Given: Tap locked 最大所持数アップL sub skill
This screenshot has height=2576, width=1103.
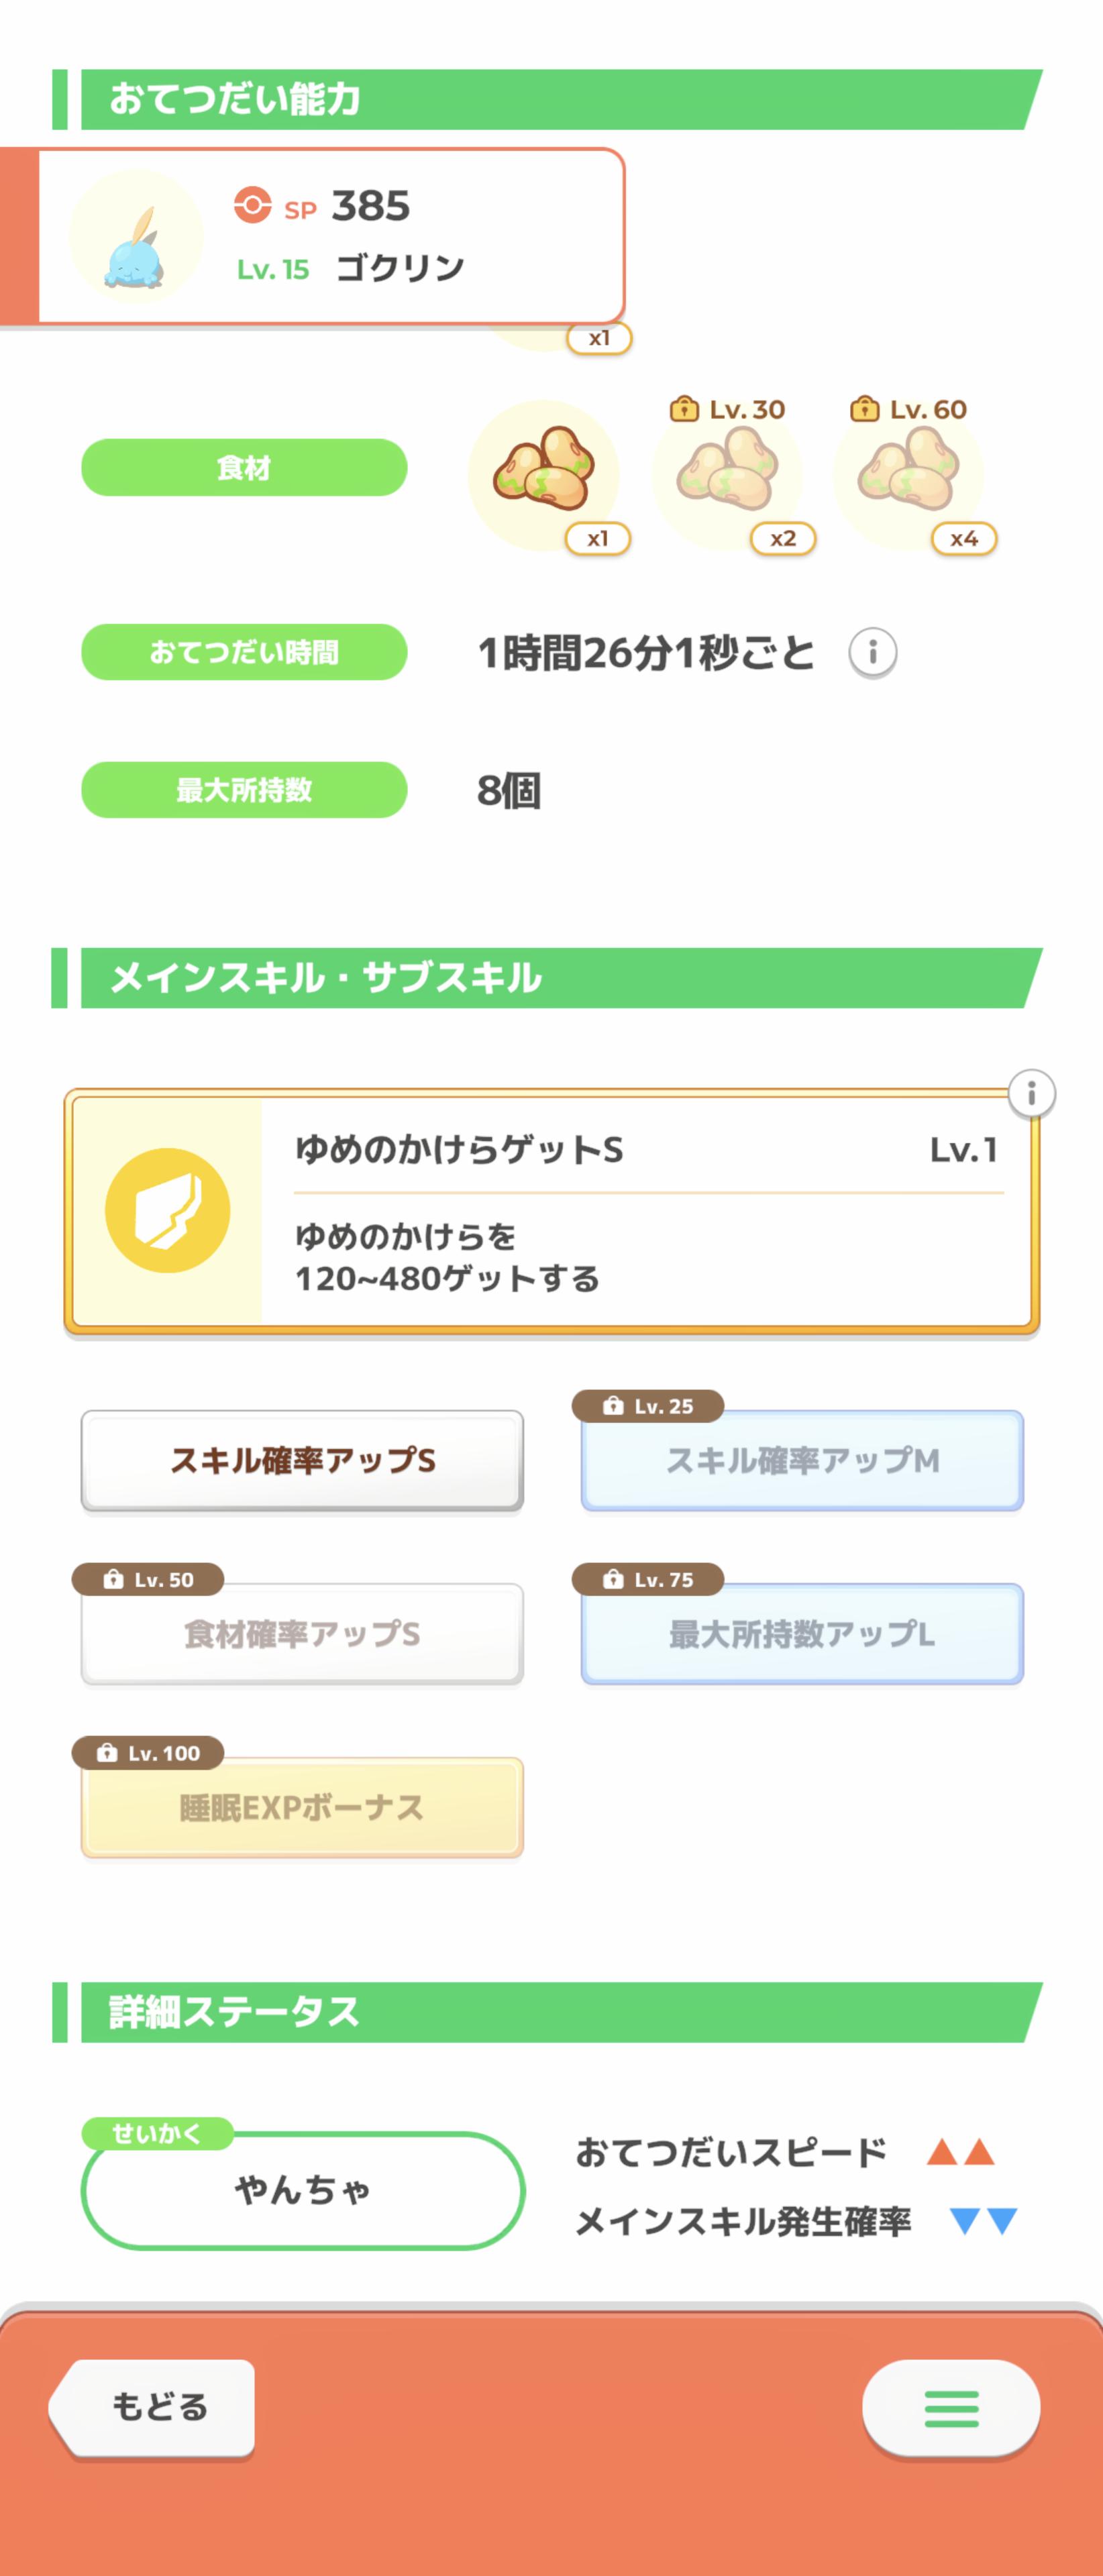Looking at the screenshot, I should point(802,1633).
